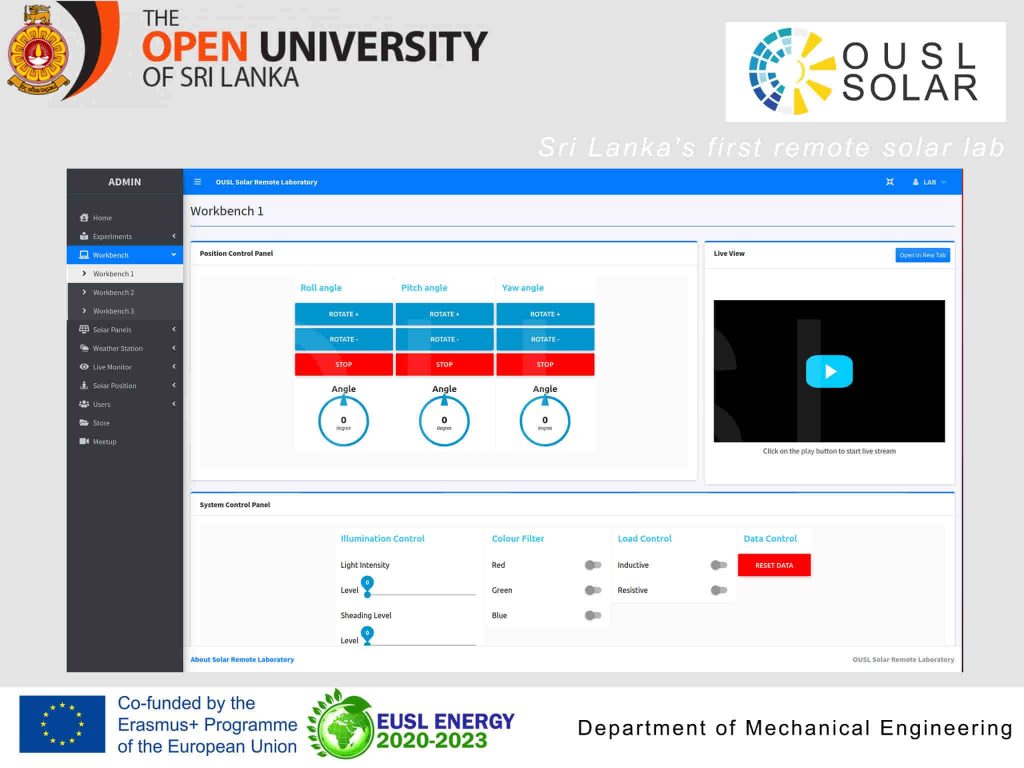Stop the Yaw angle rotation

pos(545,364)
